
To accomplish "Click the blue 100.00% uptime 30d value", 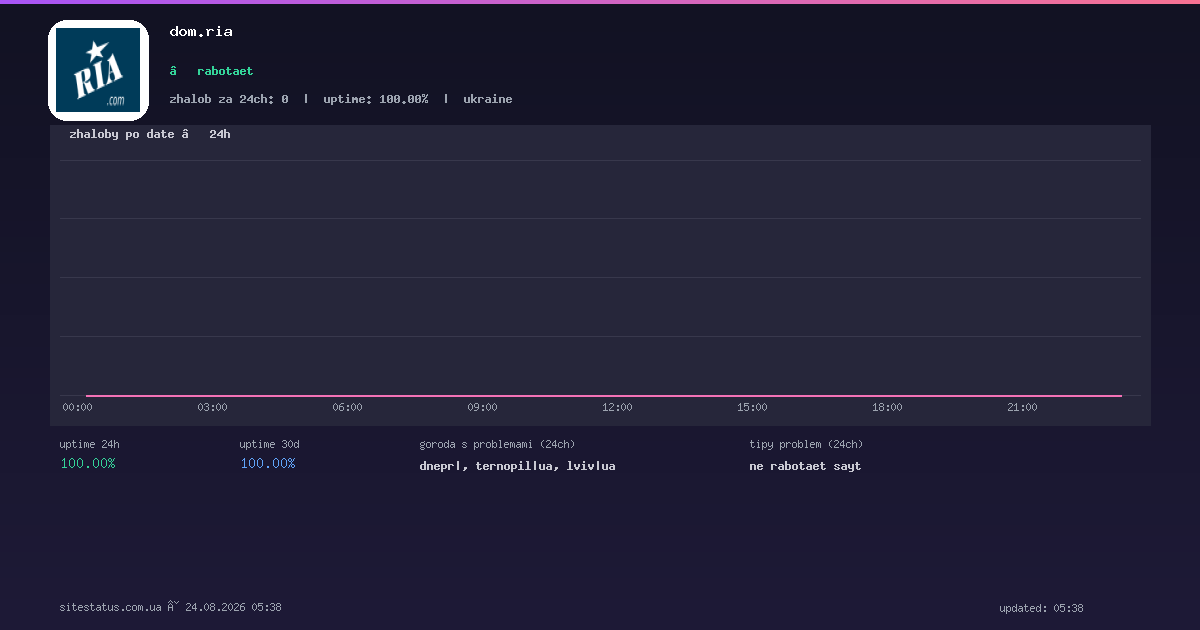I will tap(268, 463).
